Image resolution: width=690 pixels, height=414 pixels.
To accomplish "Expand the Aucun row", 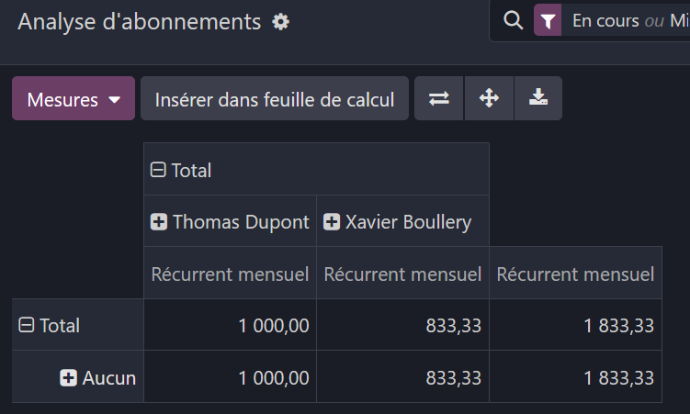I will tap(68, 377).
